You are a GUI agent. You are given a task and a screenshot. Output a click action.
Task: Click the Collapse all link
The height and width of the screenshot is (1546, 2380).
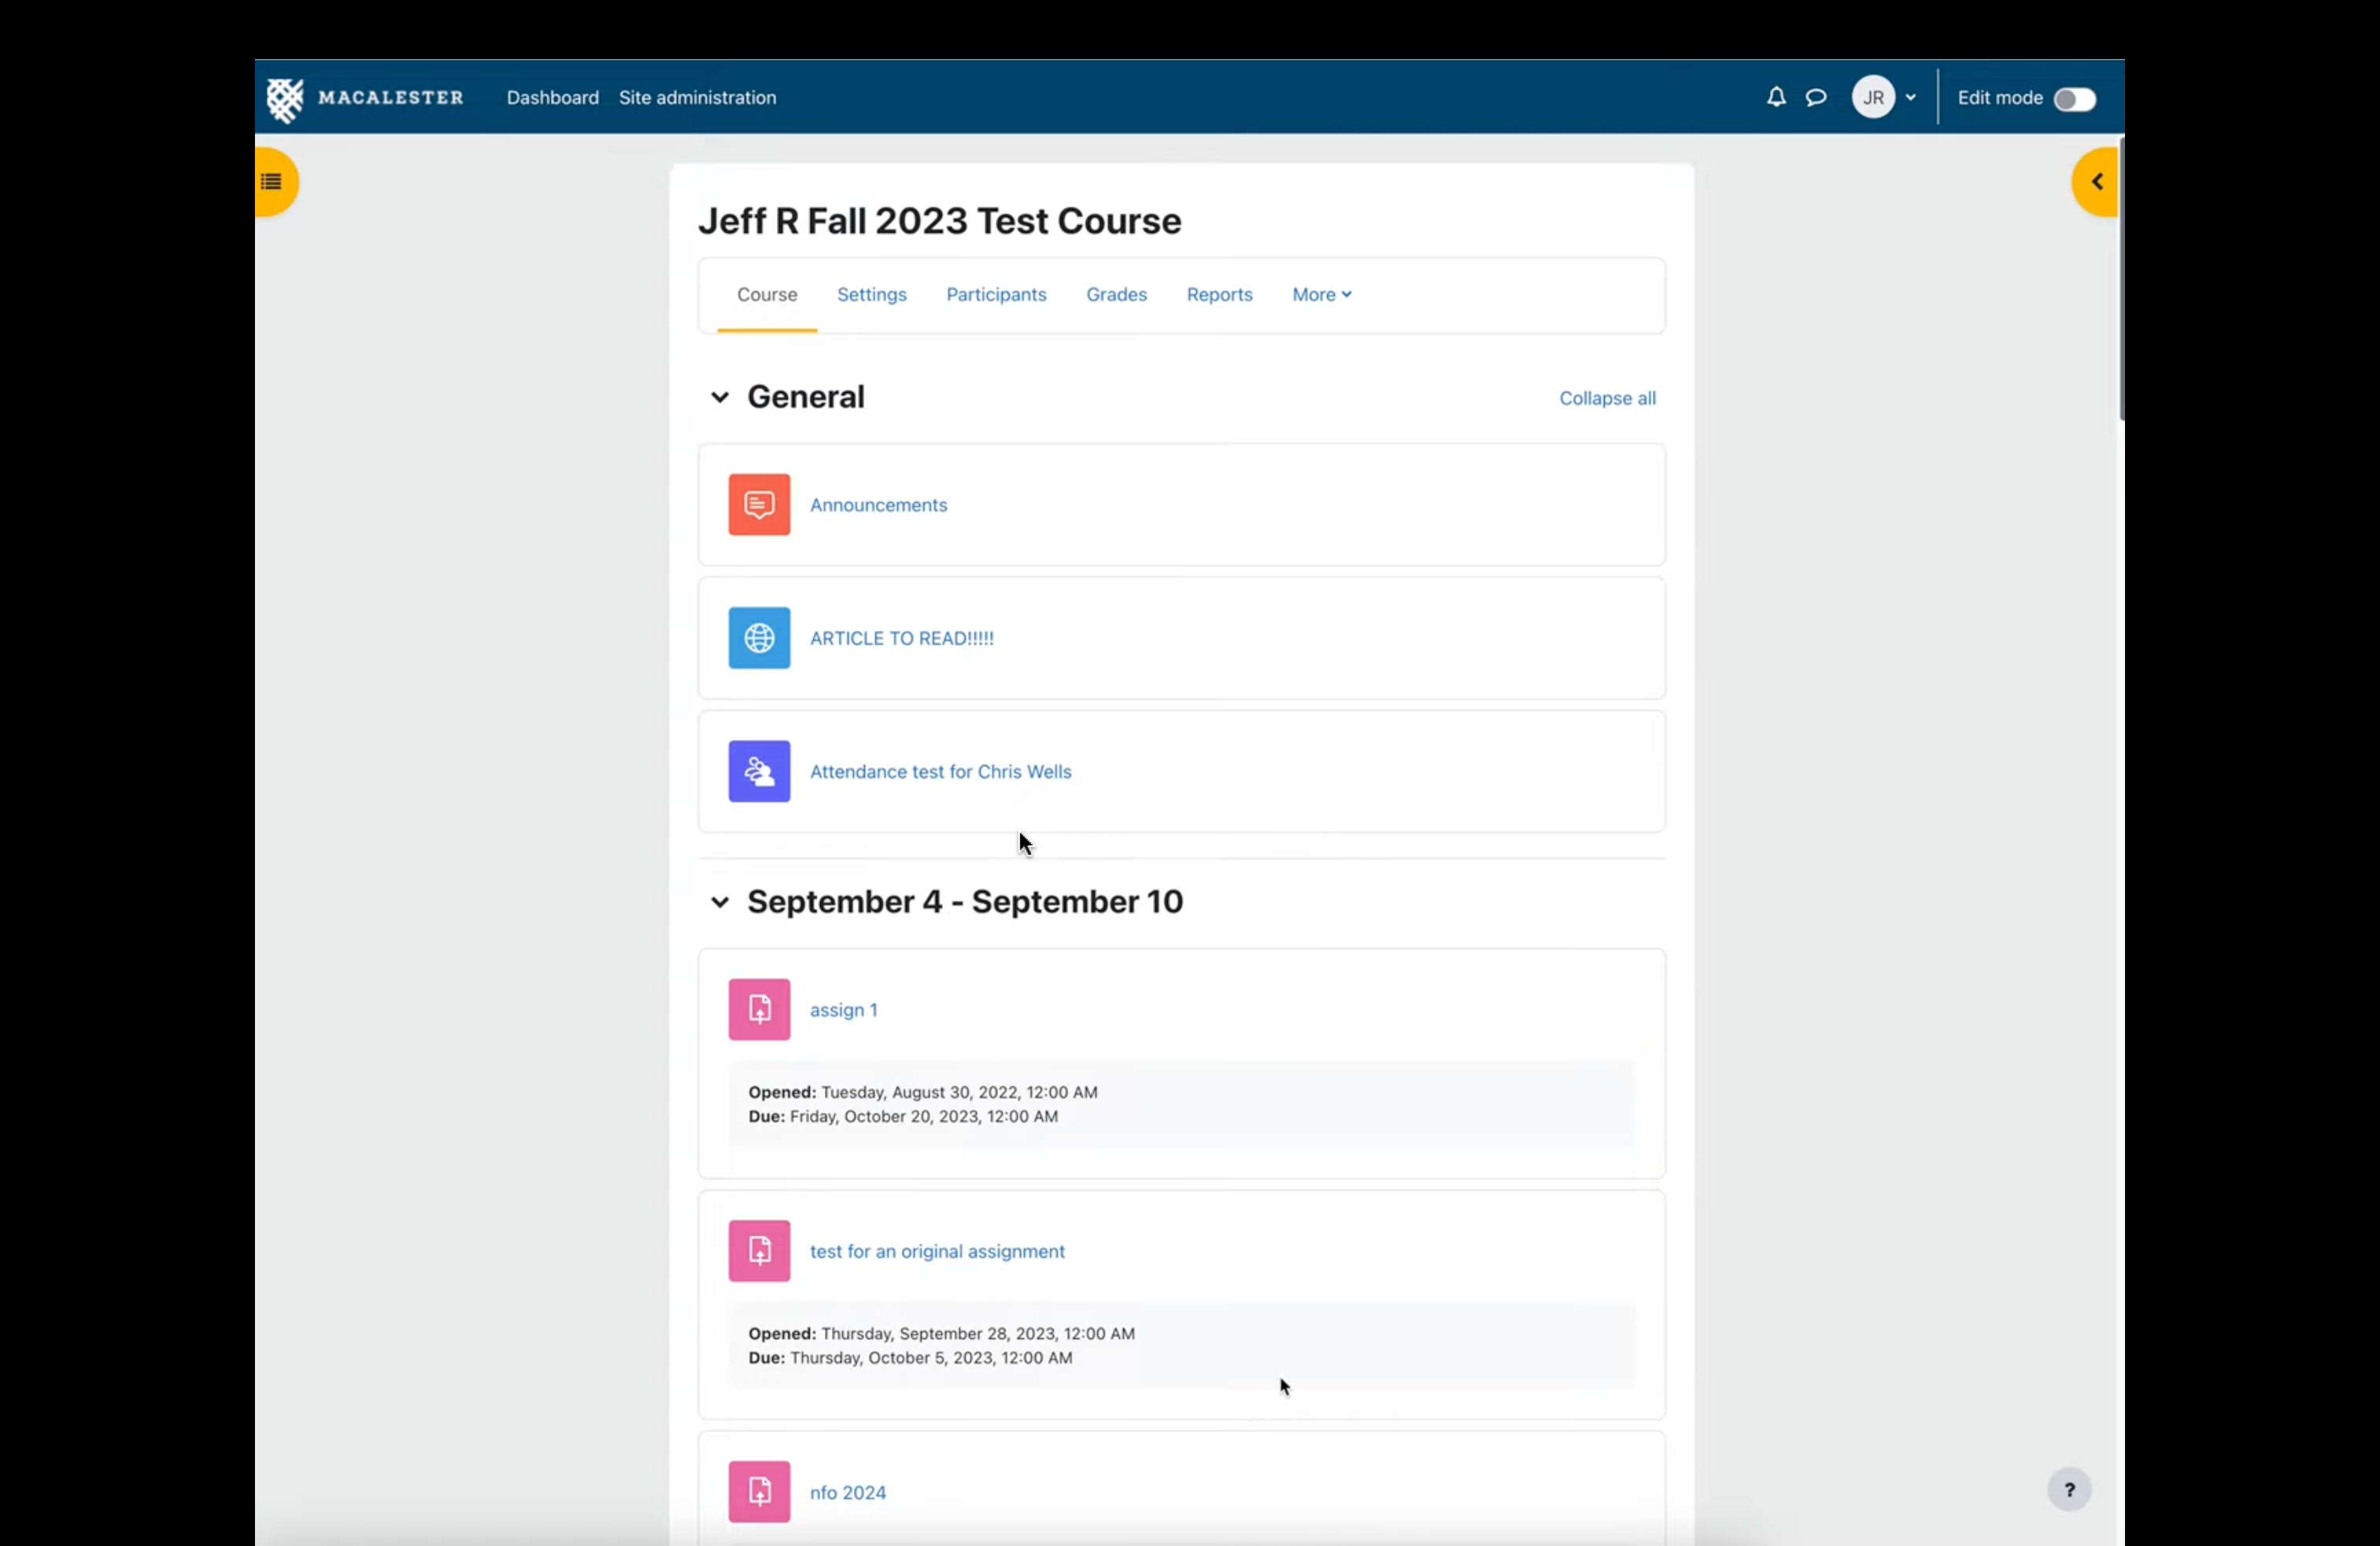coord(1606,398)
